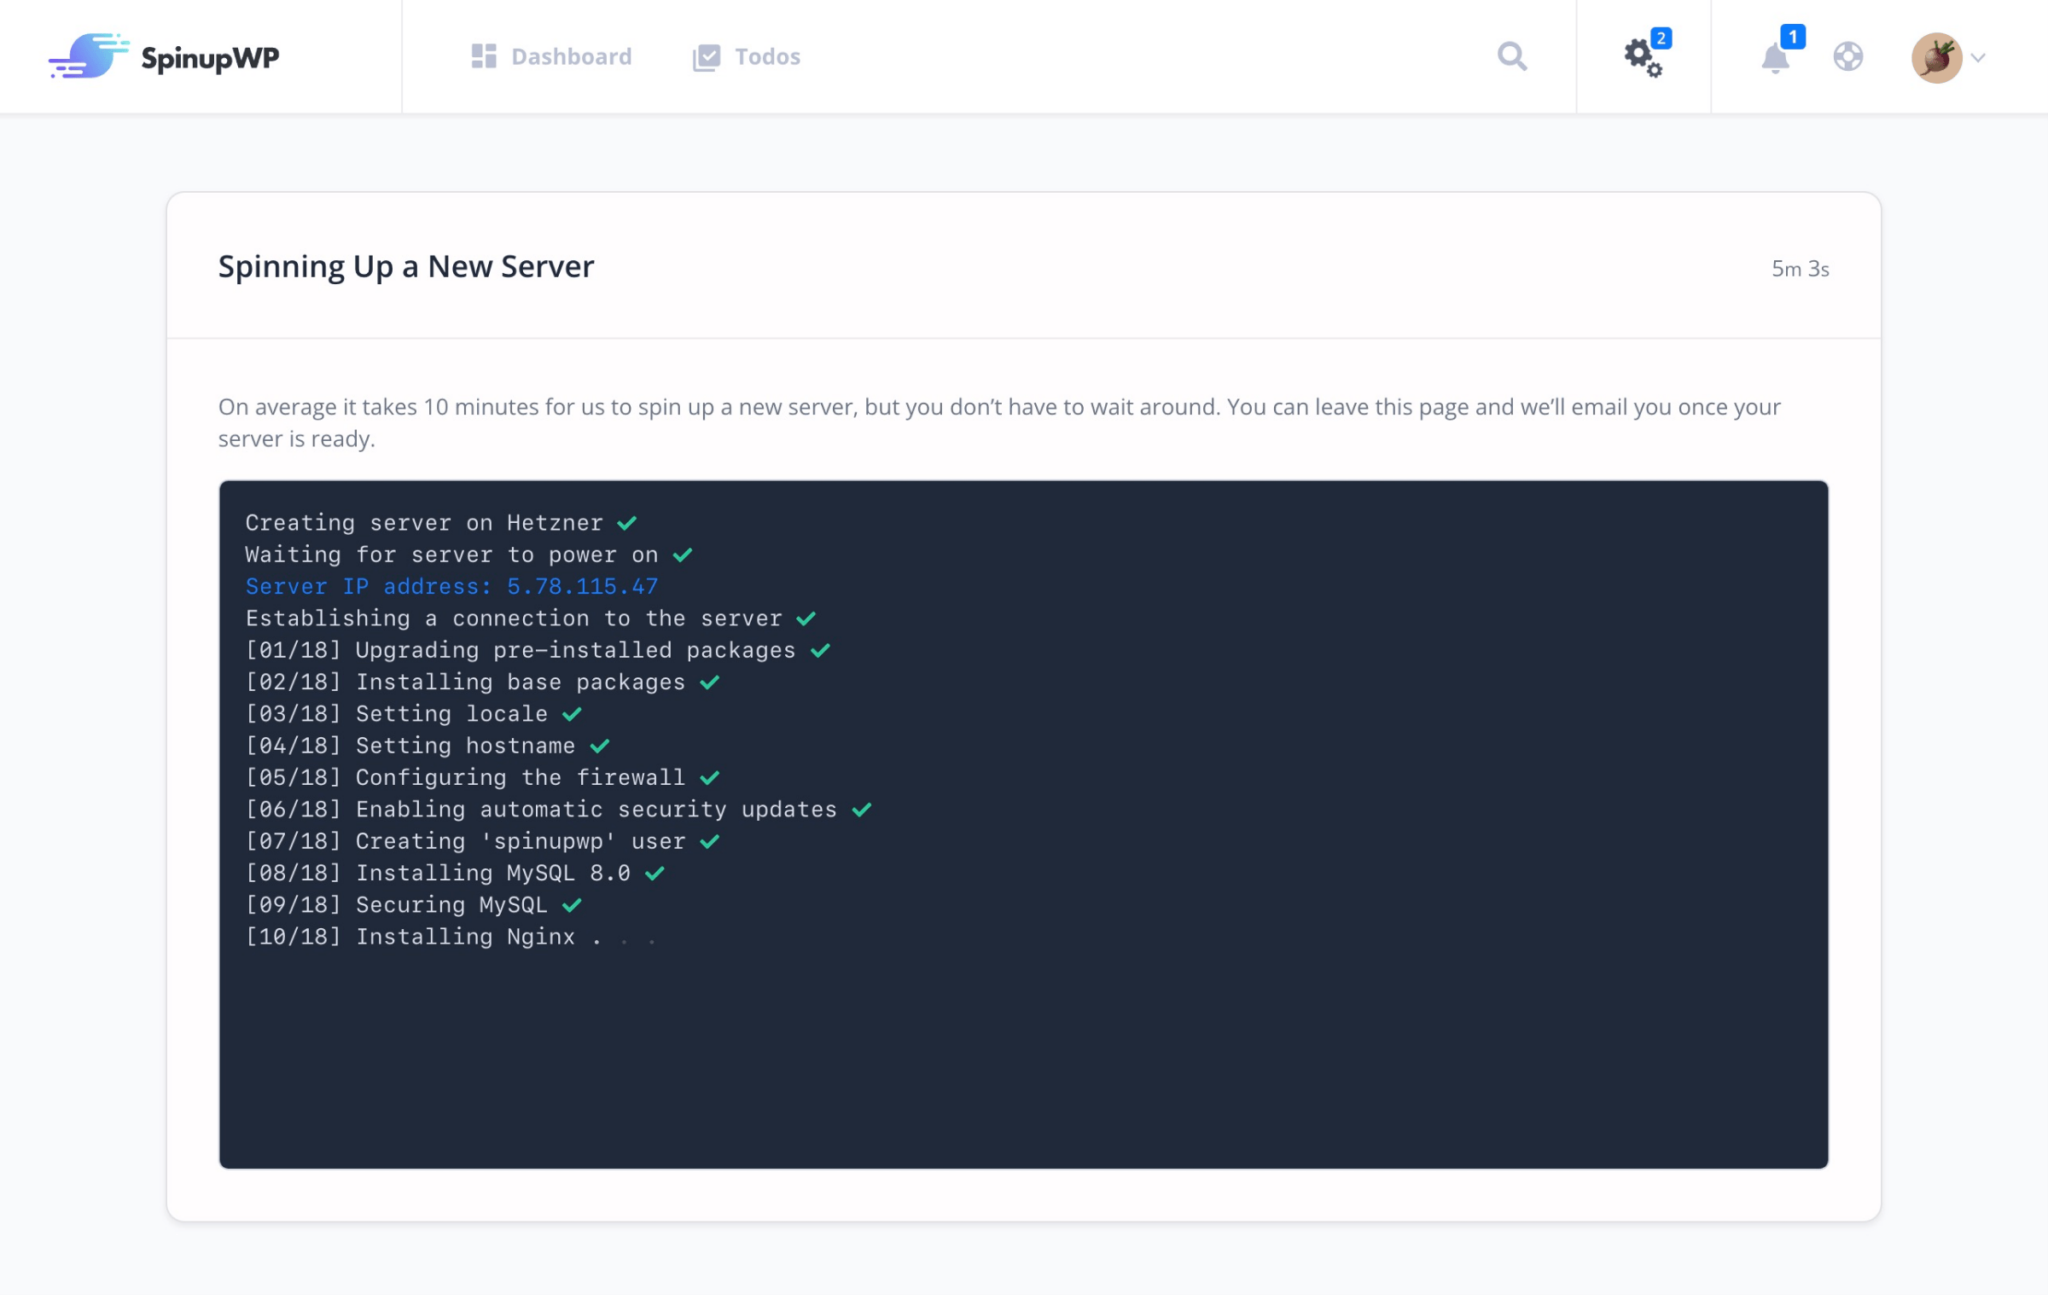Click the Todos checkmark icon
The image size is (2048, 1295).
point(705,56)
